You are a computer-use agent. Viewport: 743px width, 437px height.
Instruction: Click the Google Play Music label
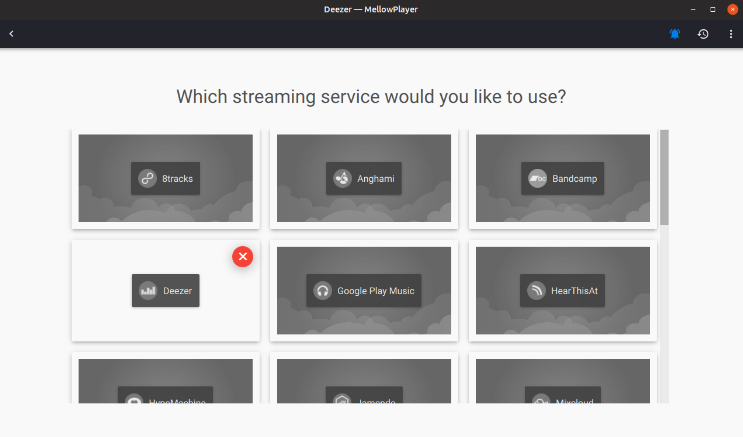364,291
